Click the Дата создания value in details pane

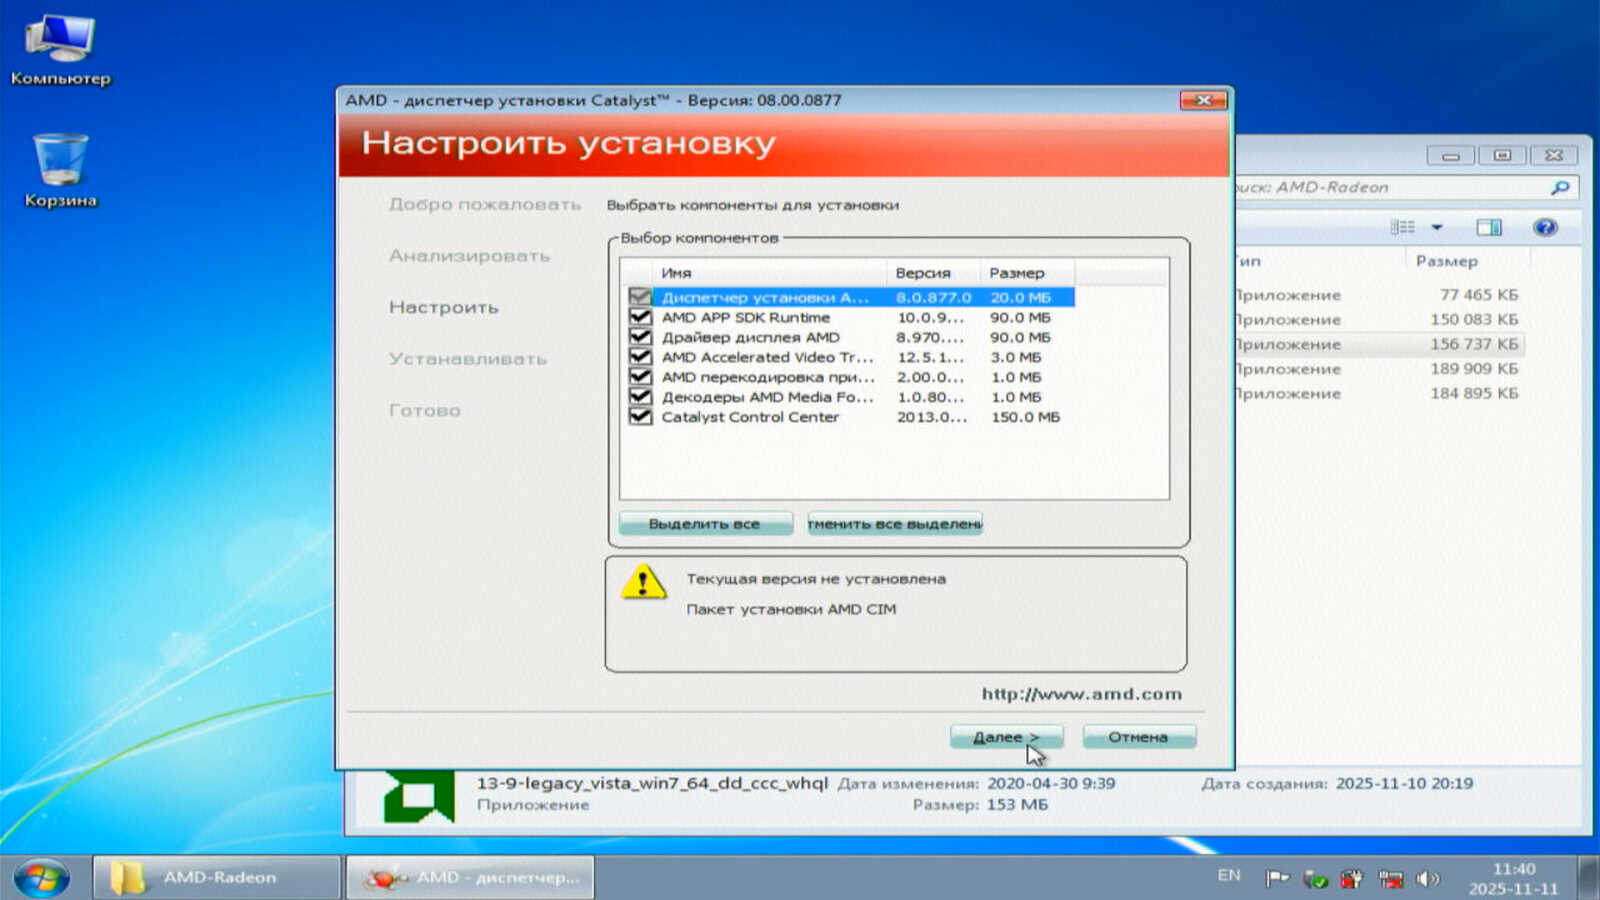(x=1404, y=783)
